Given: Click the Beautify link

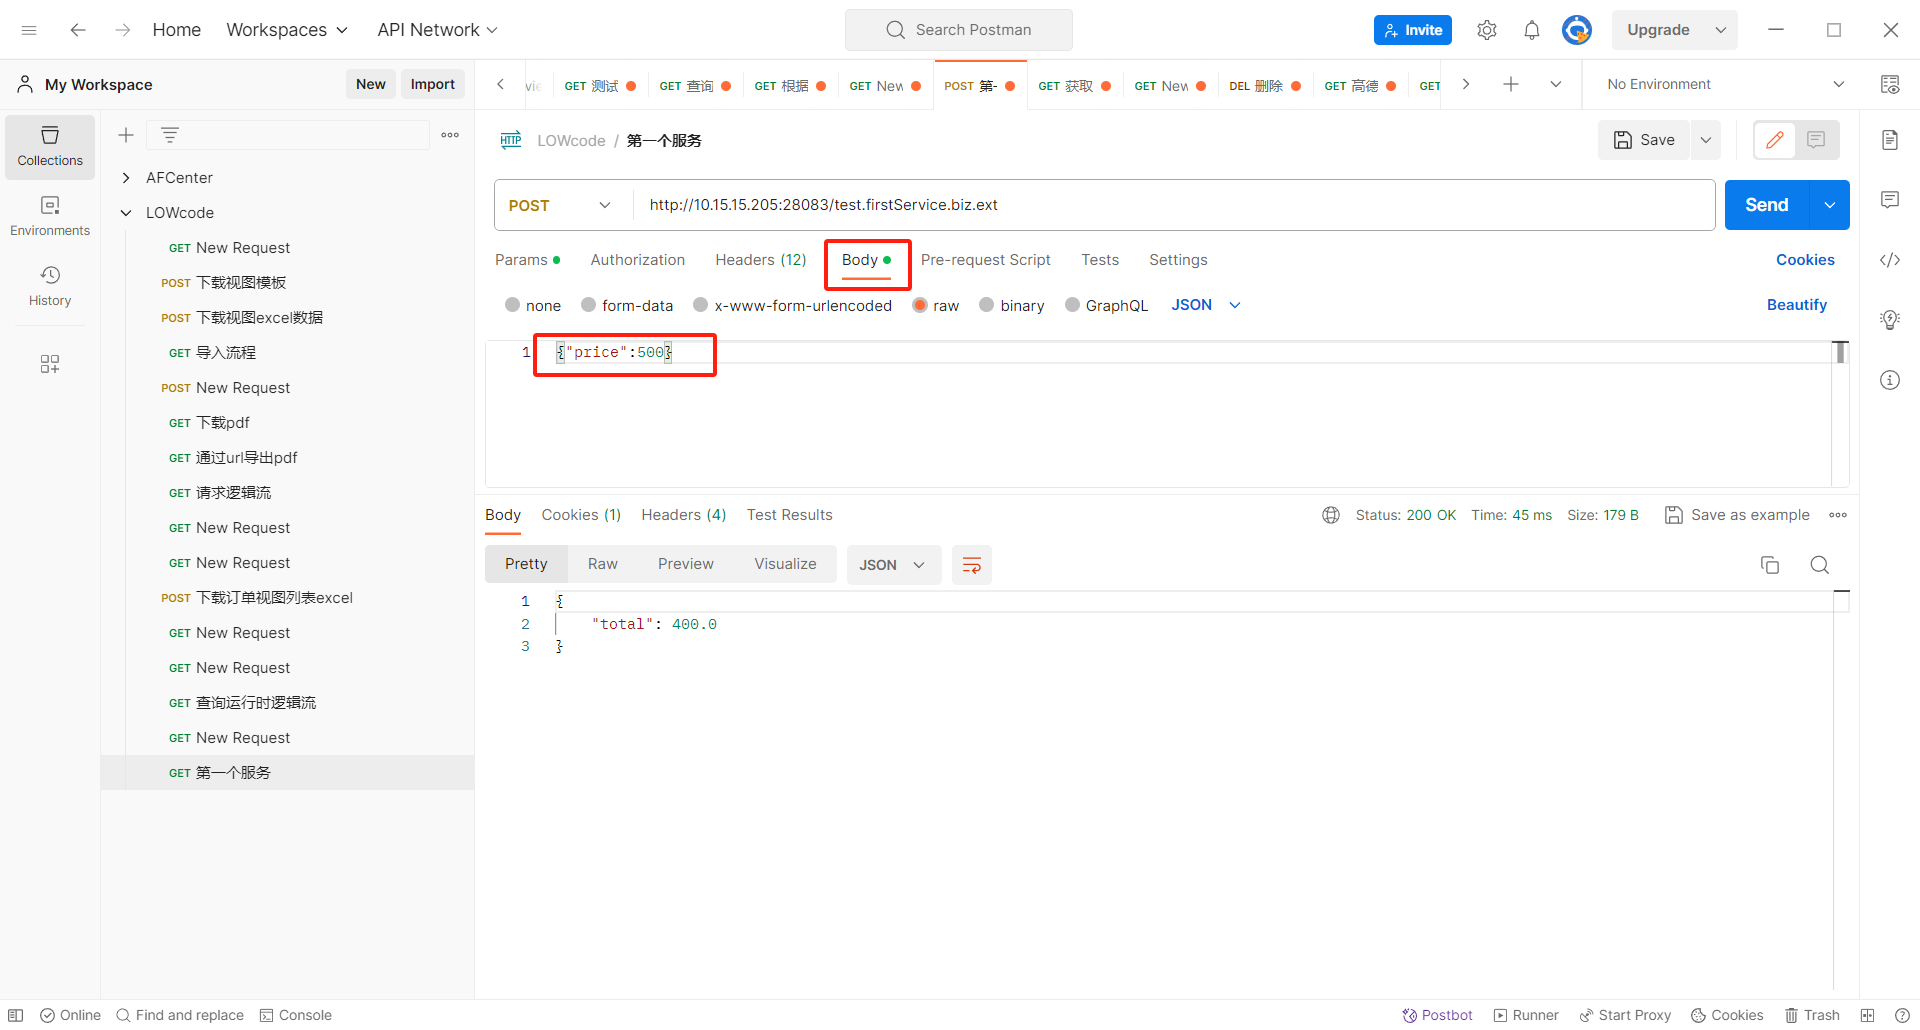Looking at the screenshot, I should 1796,305.
